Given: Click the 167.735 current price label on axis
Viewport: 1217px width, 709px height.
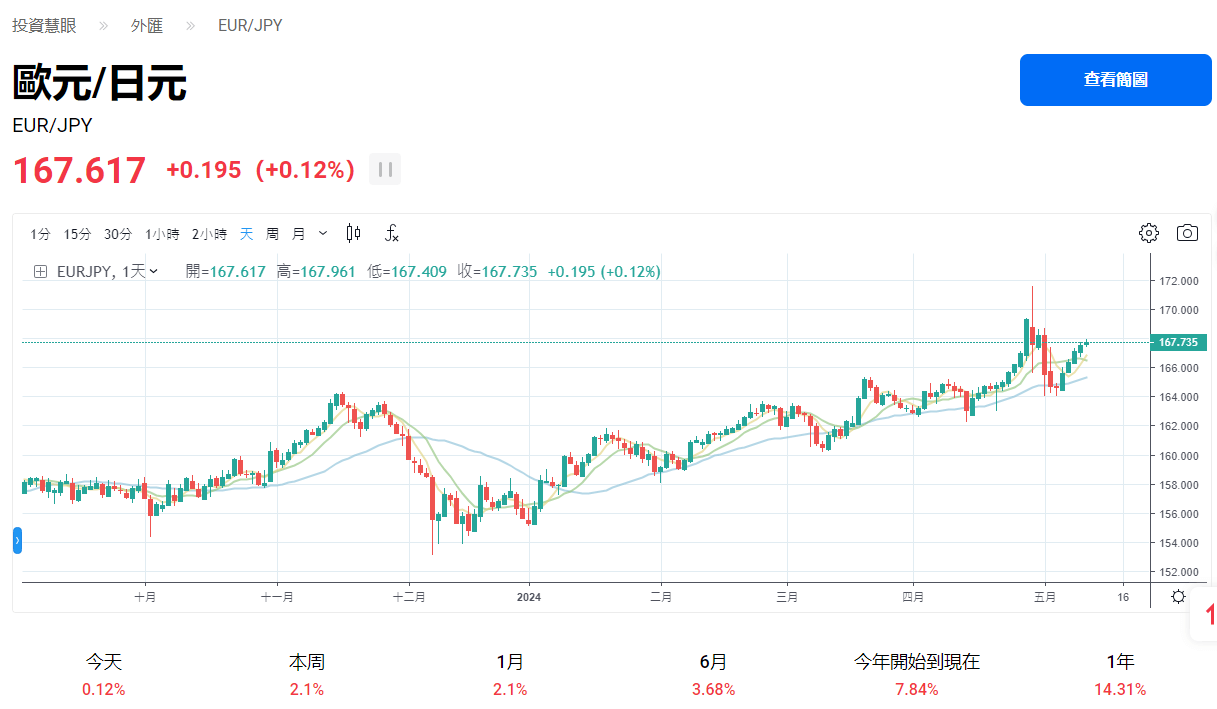Looking at the screenshot, I should tap(1178, 342).
